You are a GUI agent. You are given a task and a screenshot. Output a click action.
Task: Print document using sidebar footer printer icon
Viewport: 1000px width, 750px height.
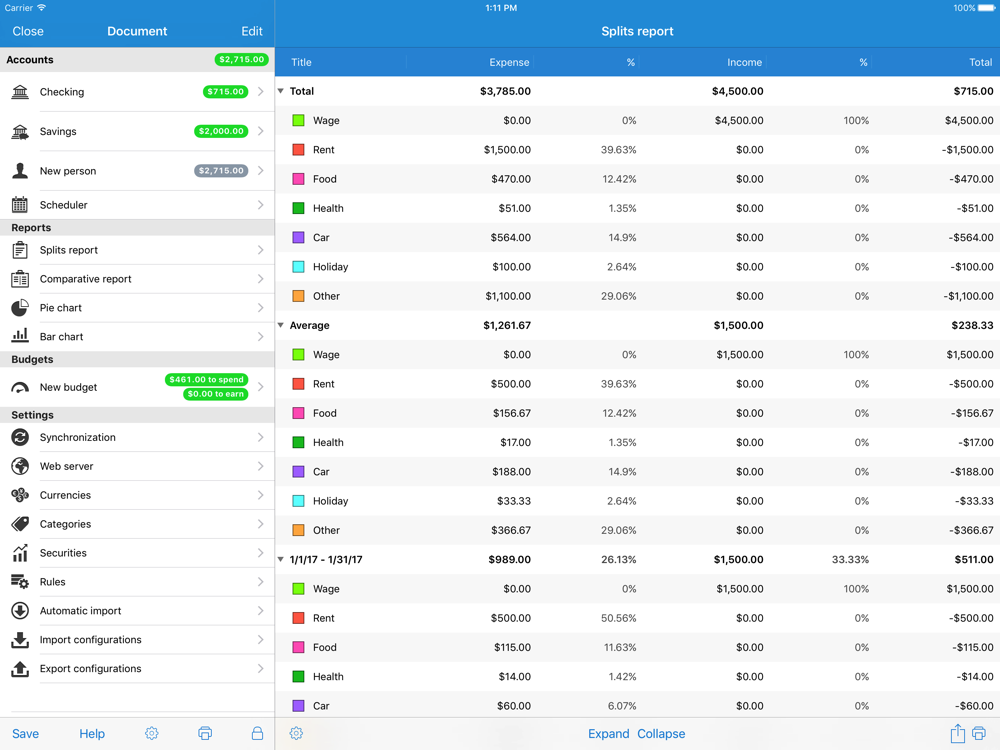click(205, 733)
